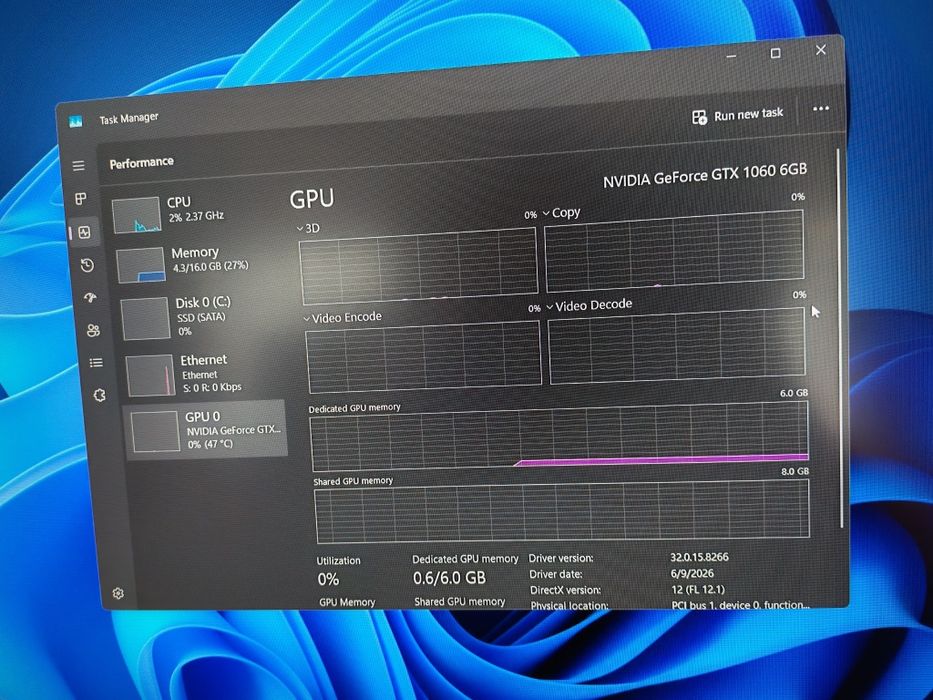The width and height of the screenshot is (933, 700).
Task: Click the 0% (47 °C) GPU temperature text
Action: point(210,444)
